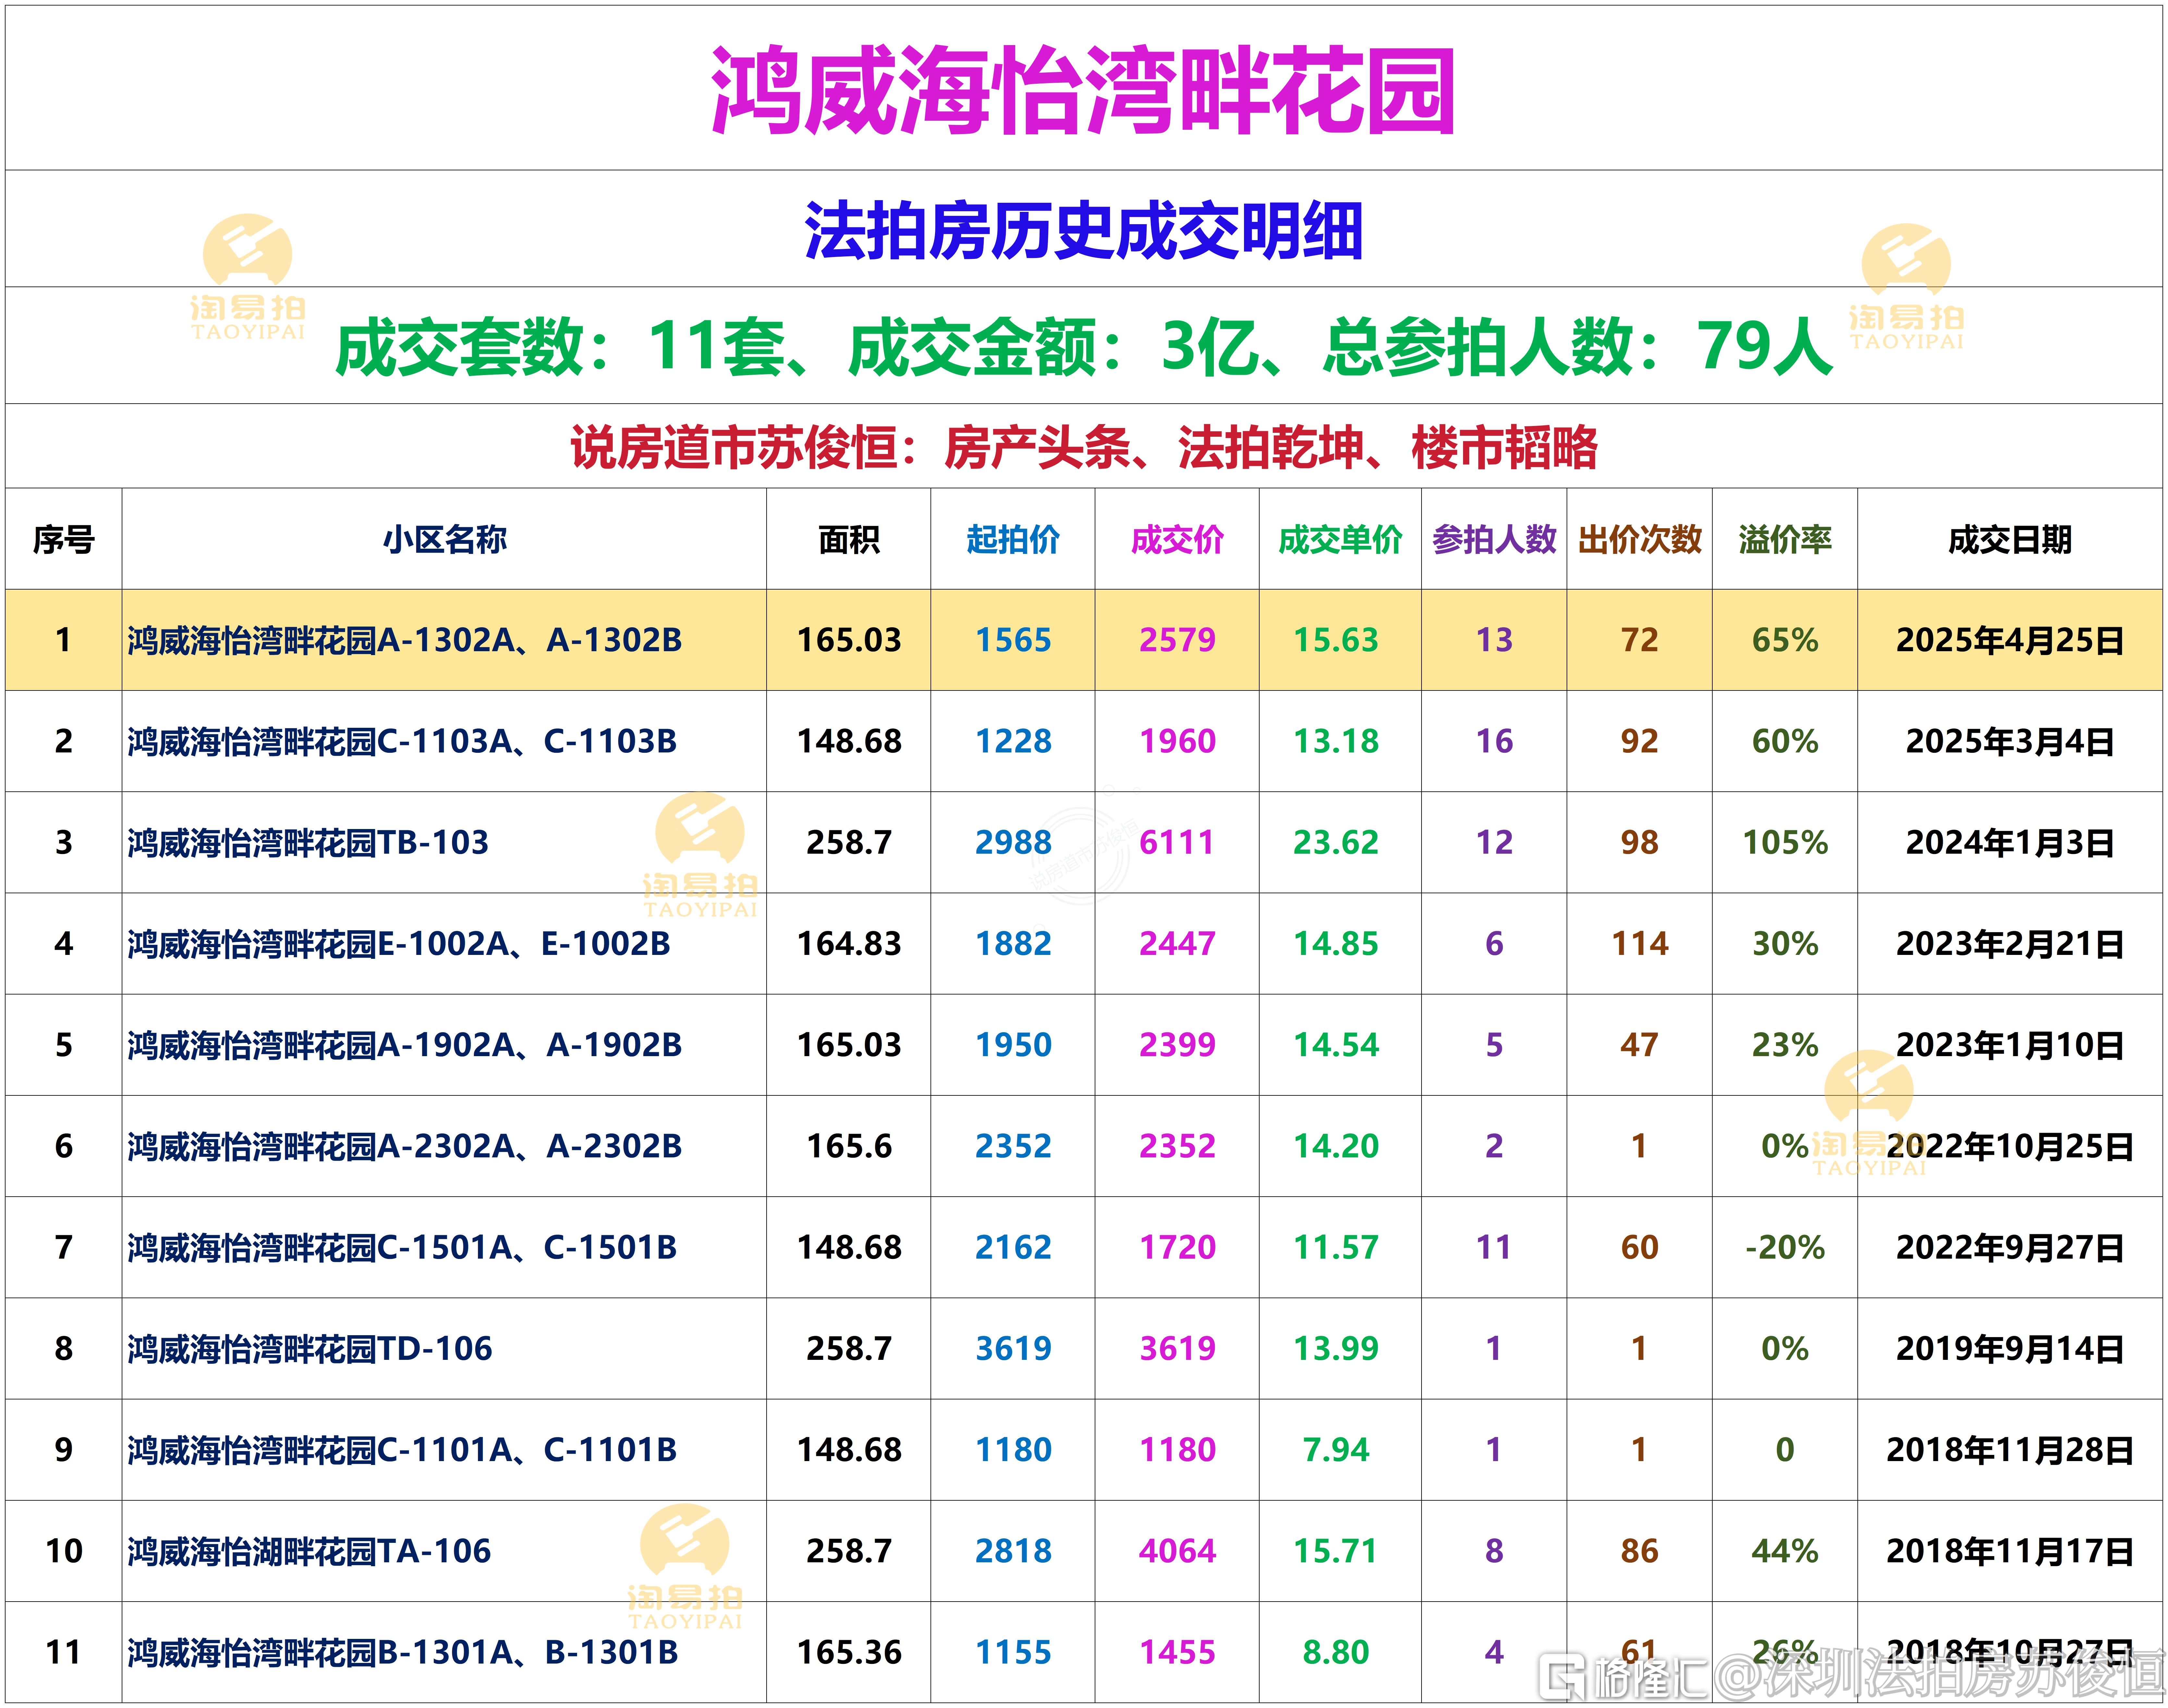Click the unit price 23.62
Screen dimensions: 2168x1708
point(1336,842)
